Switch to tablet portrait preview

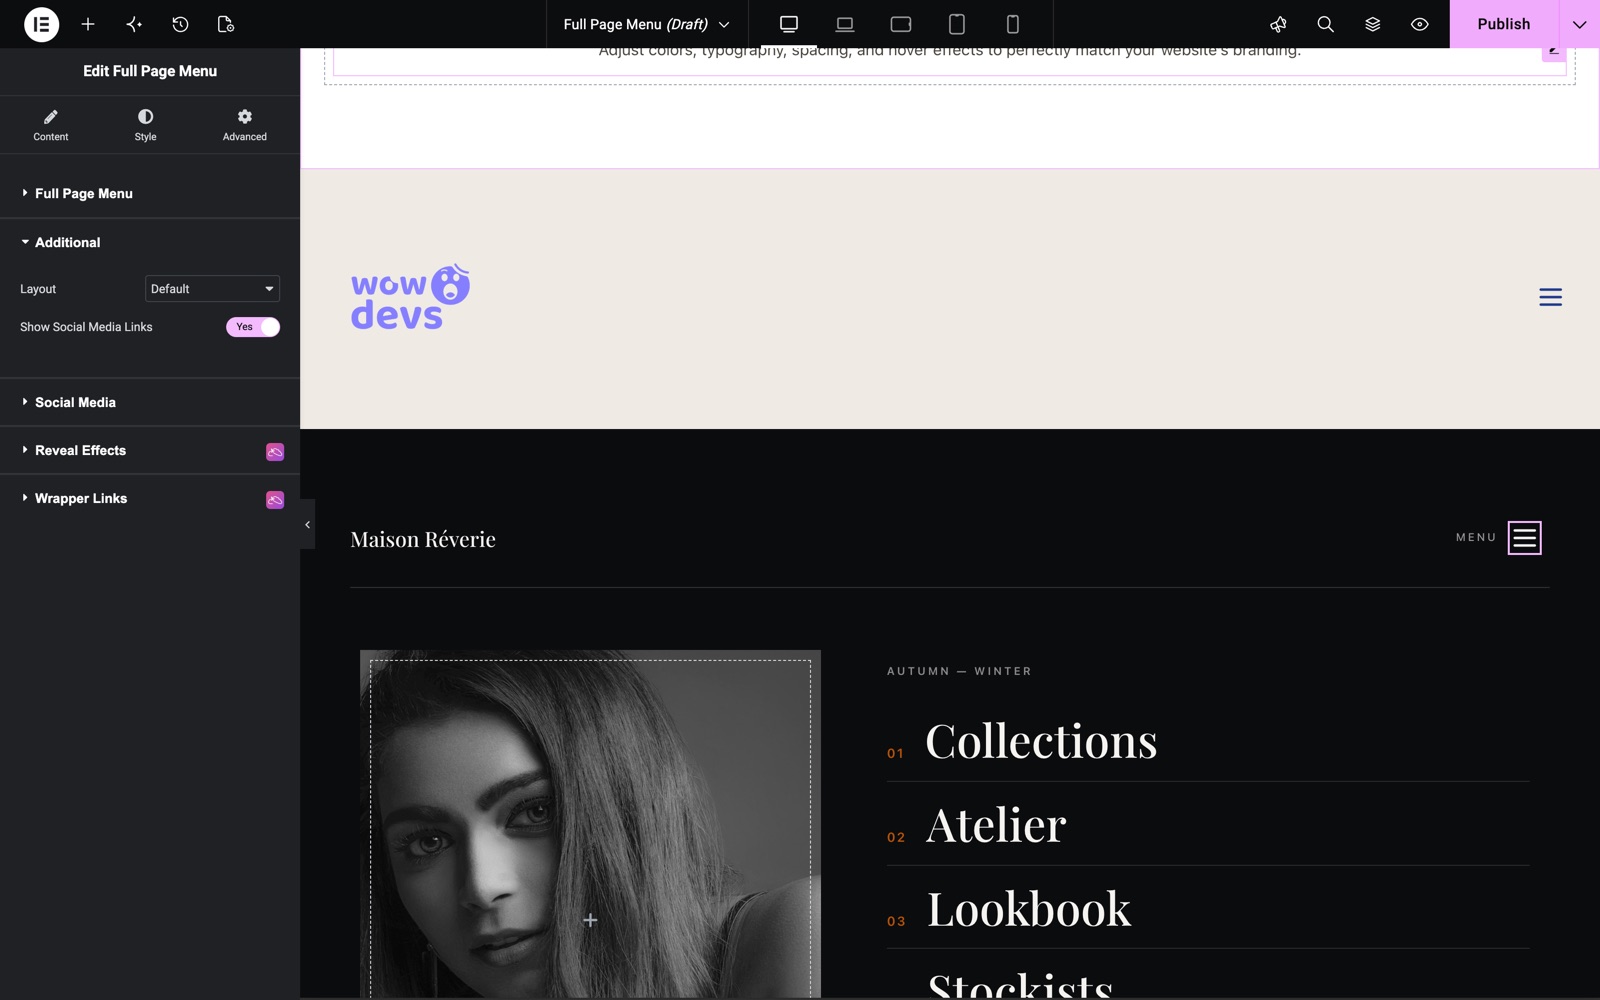[x=957, y=24]
